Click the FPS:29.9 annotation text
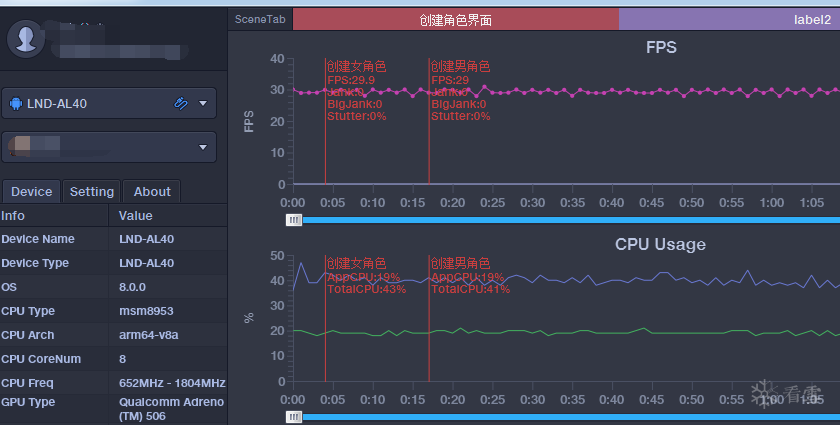The width and height of the screenshot is (840, 425). tap(351, 80)
